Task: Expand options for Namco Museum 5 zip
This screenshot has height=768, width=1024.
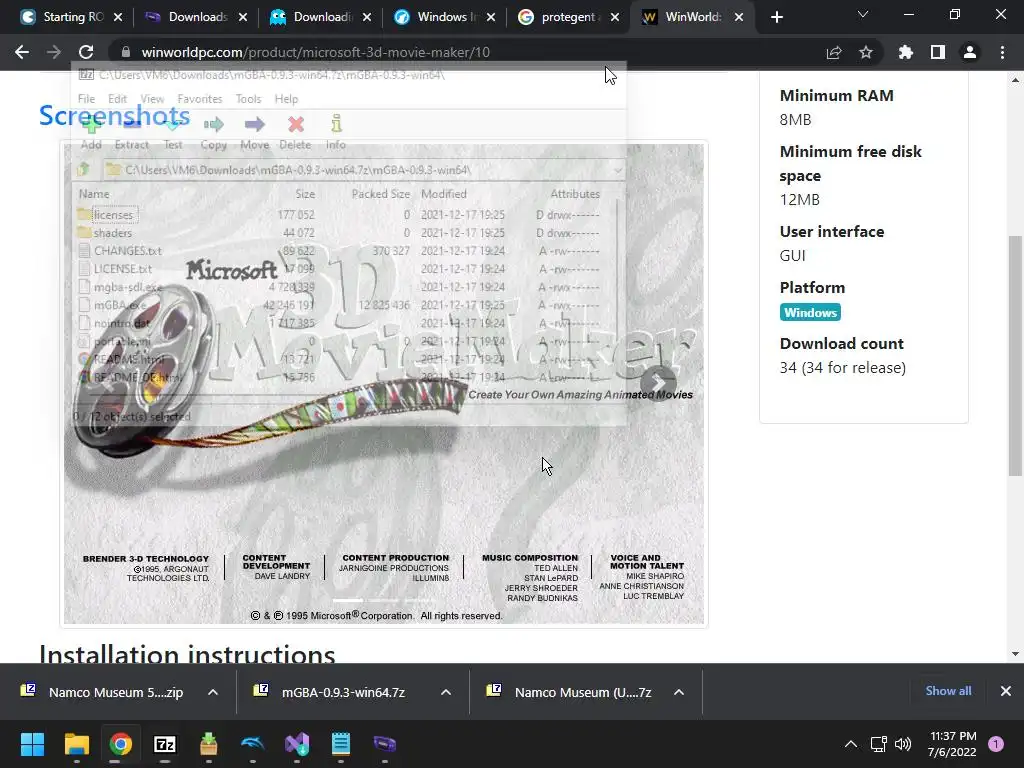Action: click(213, 692)
